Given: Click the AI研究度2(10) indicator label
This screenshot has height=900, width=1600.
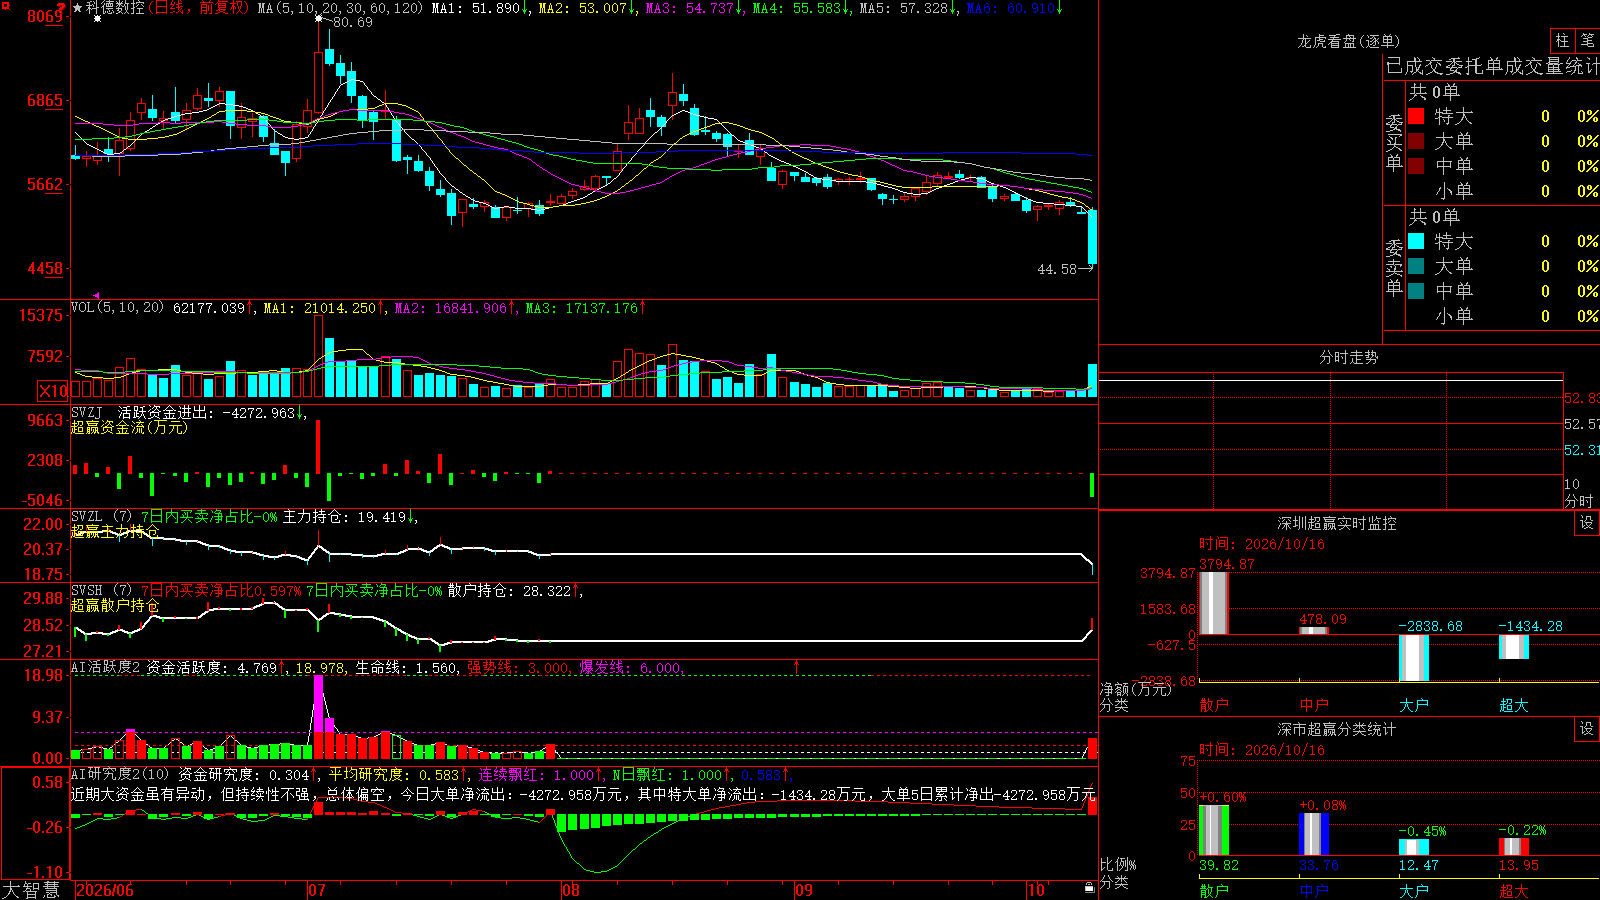Looking at the screenshot, I should [x=121, y=774].
